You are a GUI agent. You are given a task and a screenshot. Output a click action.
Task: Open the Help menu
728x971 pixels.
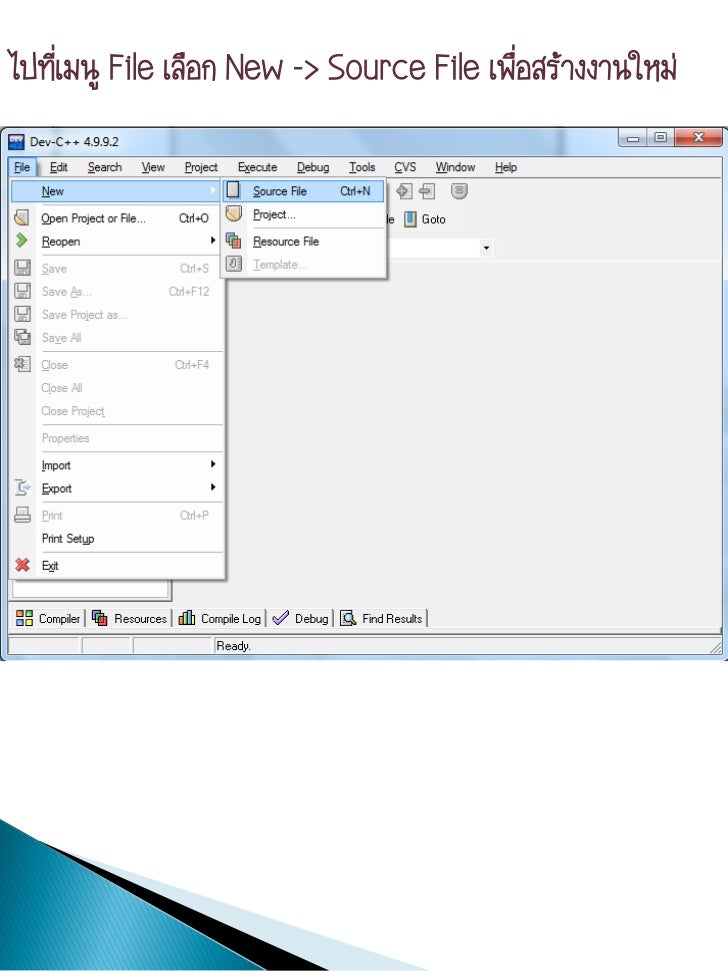(506, 167)
